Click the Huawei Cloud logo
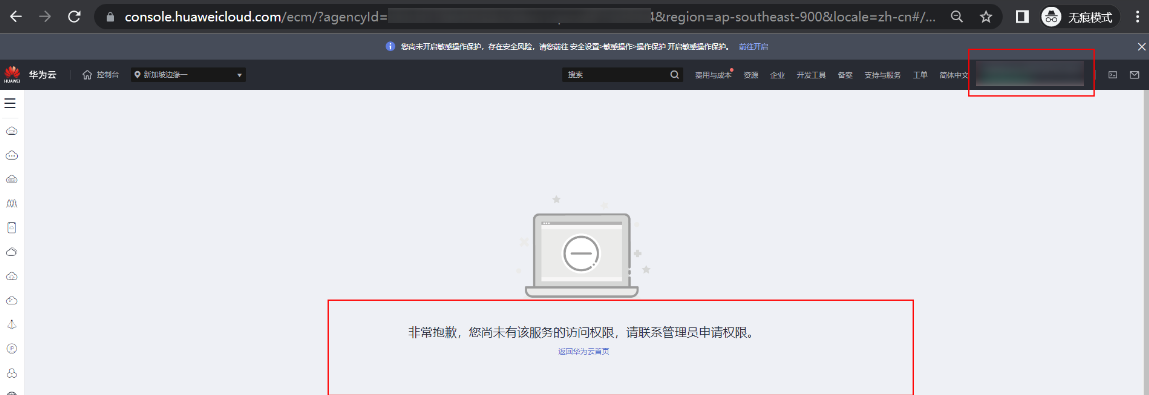This screenshot has width=1149, height=395. (x=12, y=75)
